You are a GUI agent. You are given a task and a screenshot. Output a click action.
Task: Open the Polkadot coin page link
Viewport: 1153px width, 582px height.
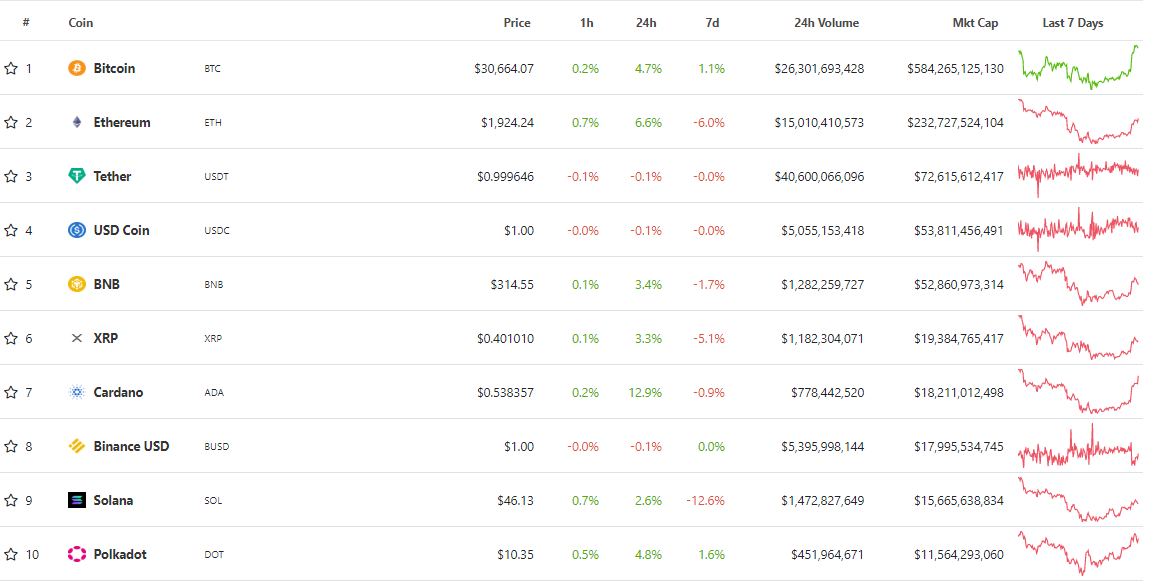click(120, 554)
